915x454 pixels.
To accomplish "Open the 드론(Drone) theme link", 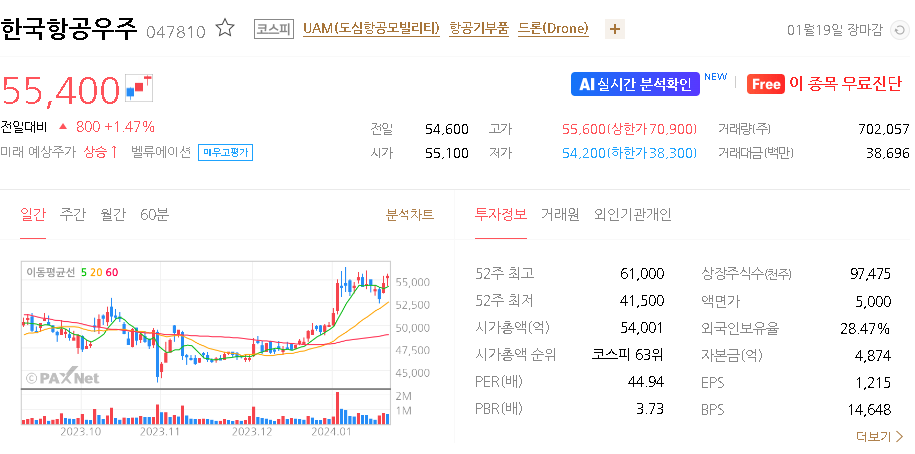I will click(553, 29).
